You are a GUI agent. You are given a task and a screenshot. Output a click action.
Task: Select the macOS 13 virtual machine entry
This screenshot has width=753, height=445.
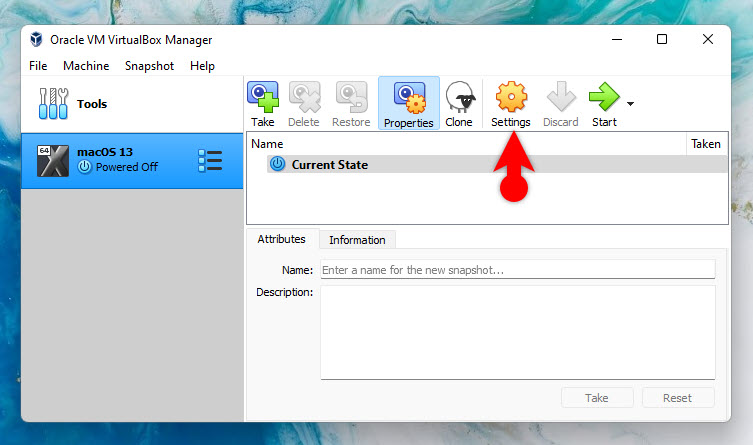(132, 161)
